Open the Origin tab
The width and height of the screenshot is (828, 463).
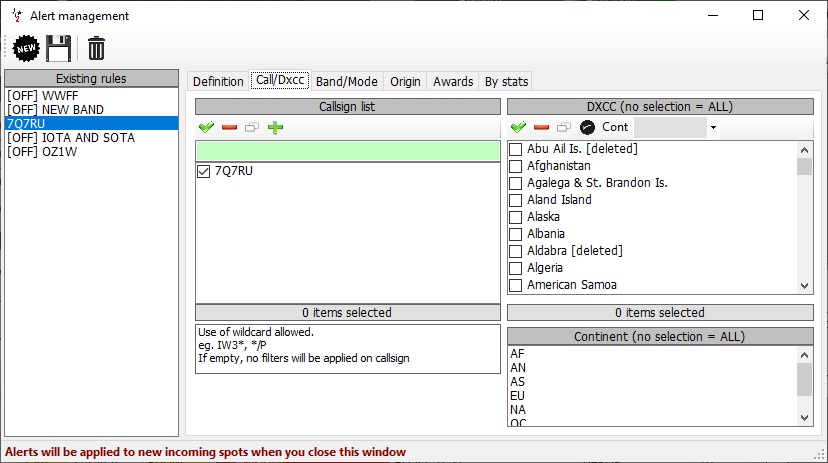click(405, 82)
